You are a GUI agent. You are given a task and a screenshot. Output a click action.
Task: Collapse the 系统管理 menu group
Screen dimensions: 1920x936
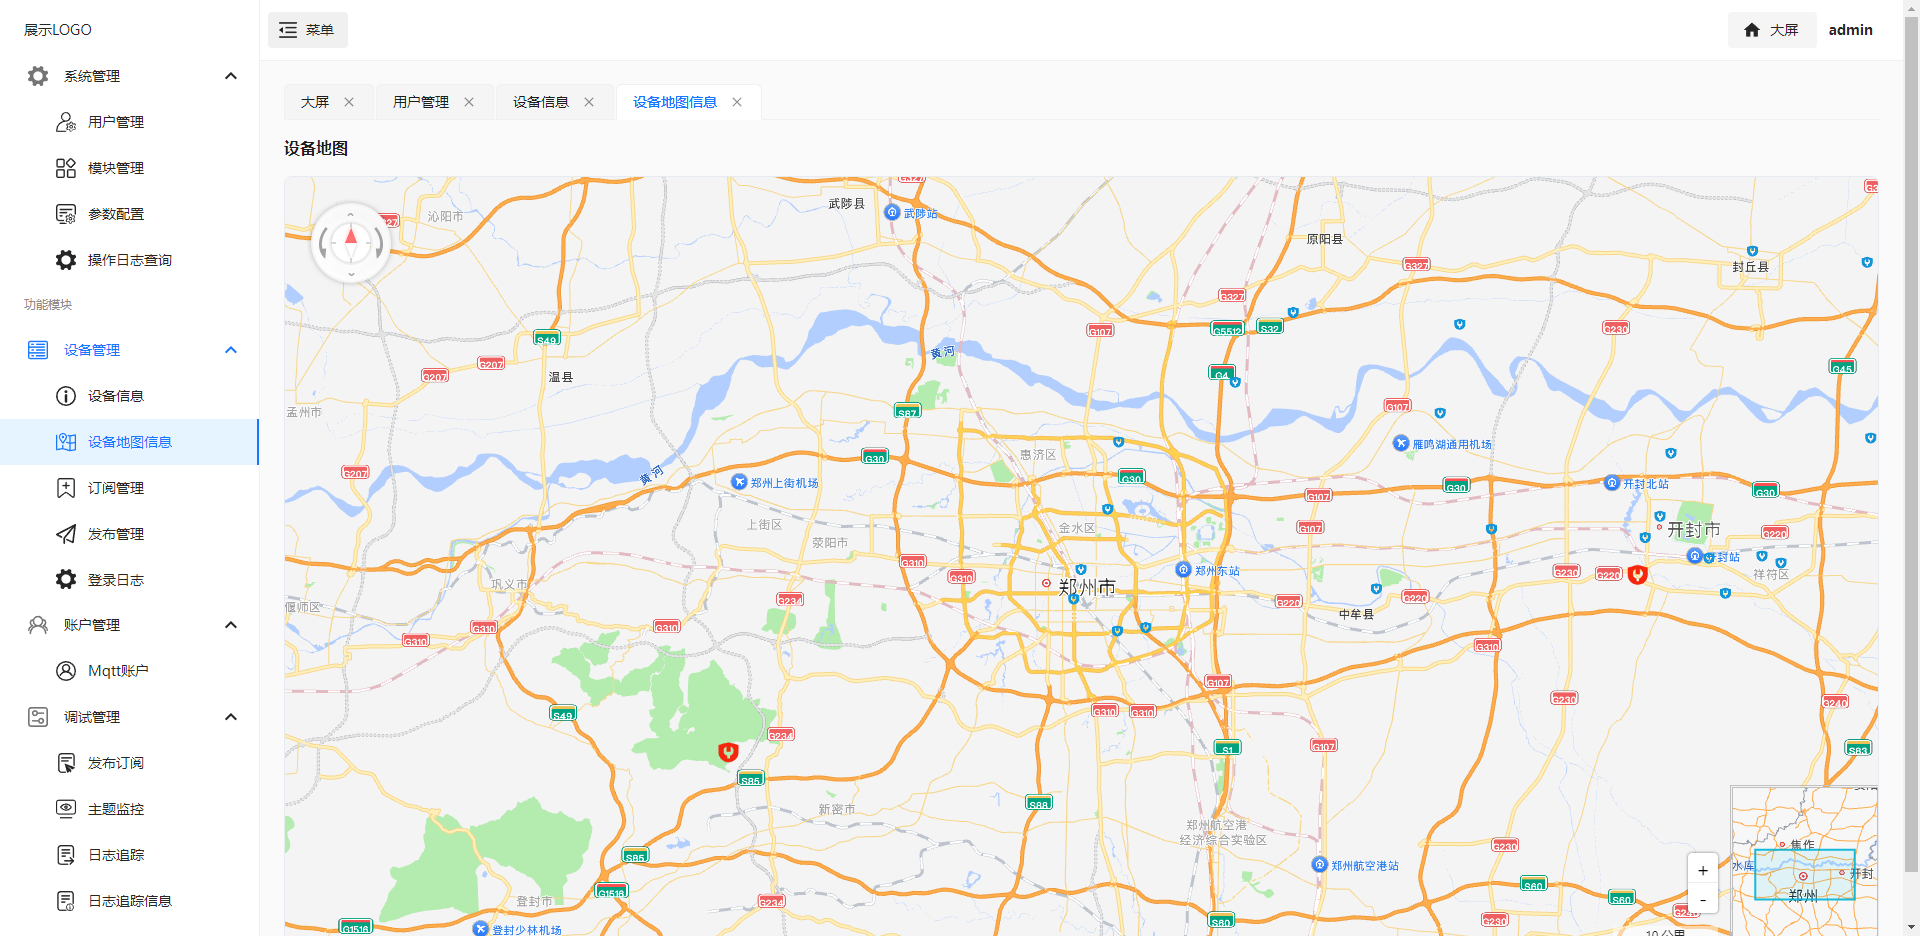click(231, 76)
